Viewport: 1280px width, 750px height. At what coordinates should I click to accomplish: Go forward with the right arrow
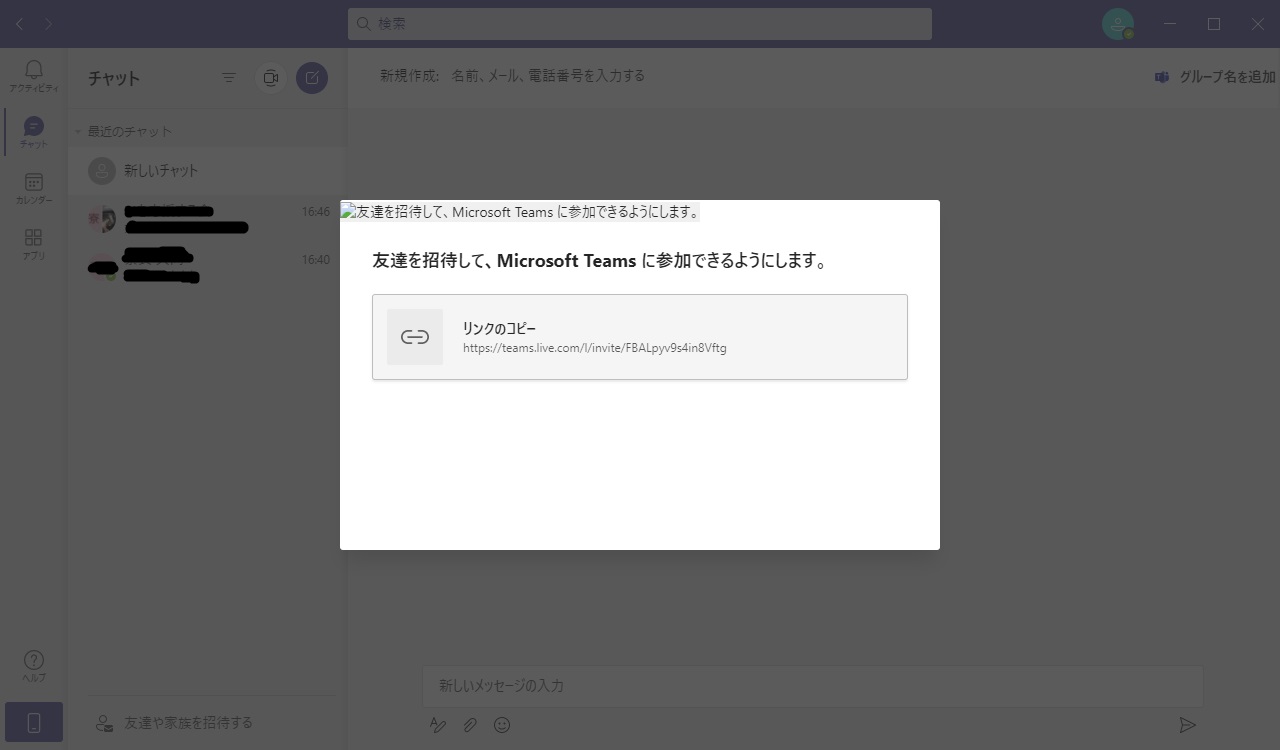(48, 24)
